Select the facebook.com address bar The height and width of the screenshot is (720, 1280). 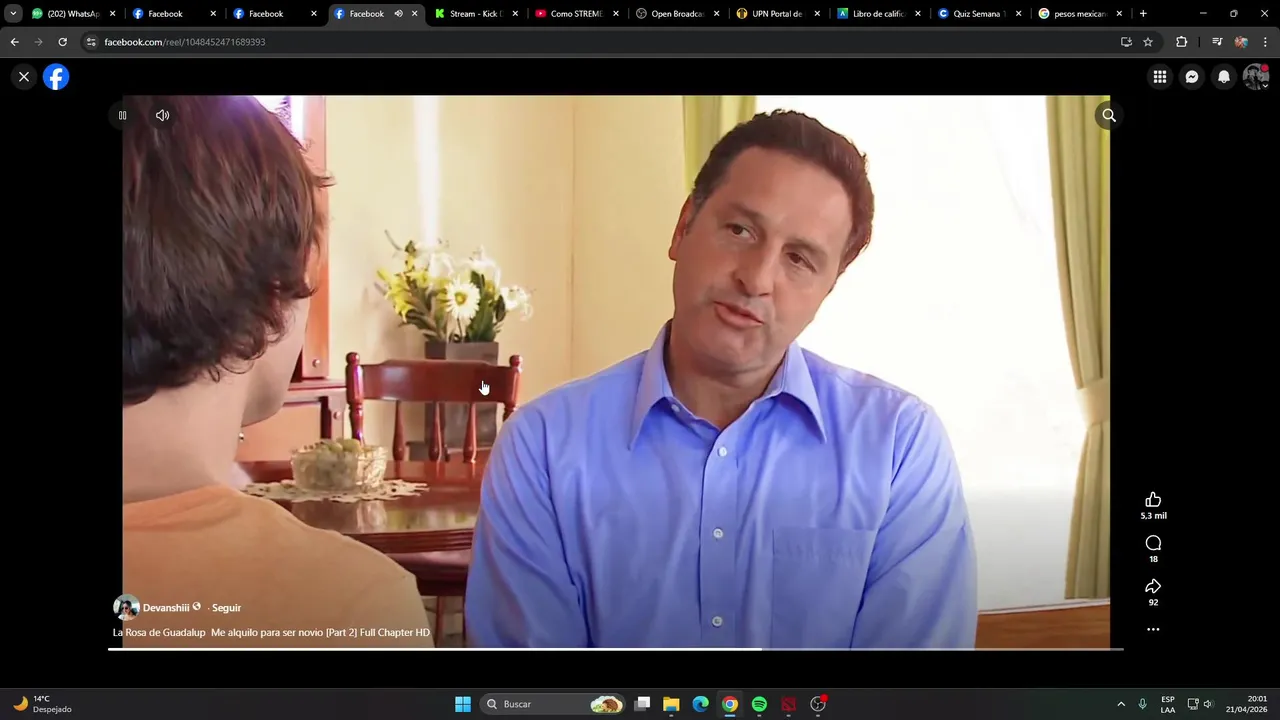click(600, 42)
